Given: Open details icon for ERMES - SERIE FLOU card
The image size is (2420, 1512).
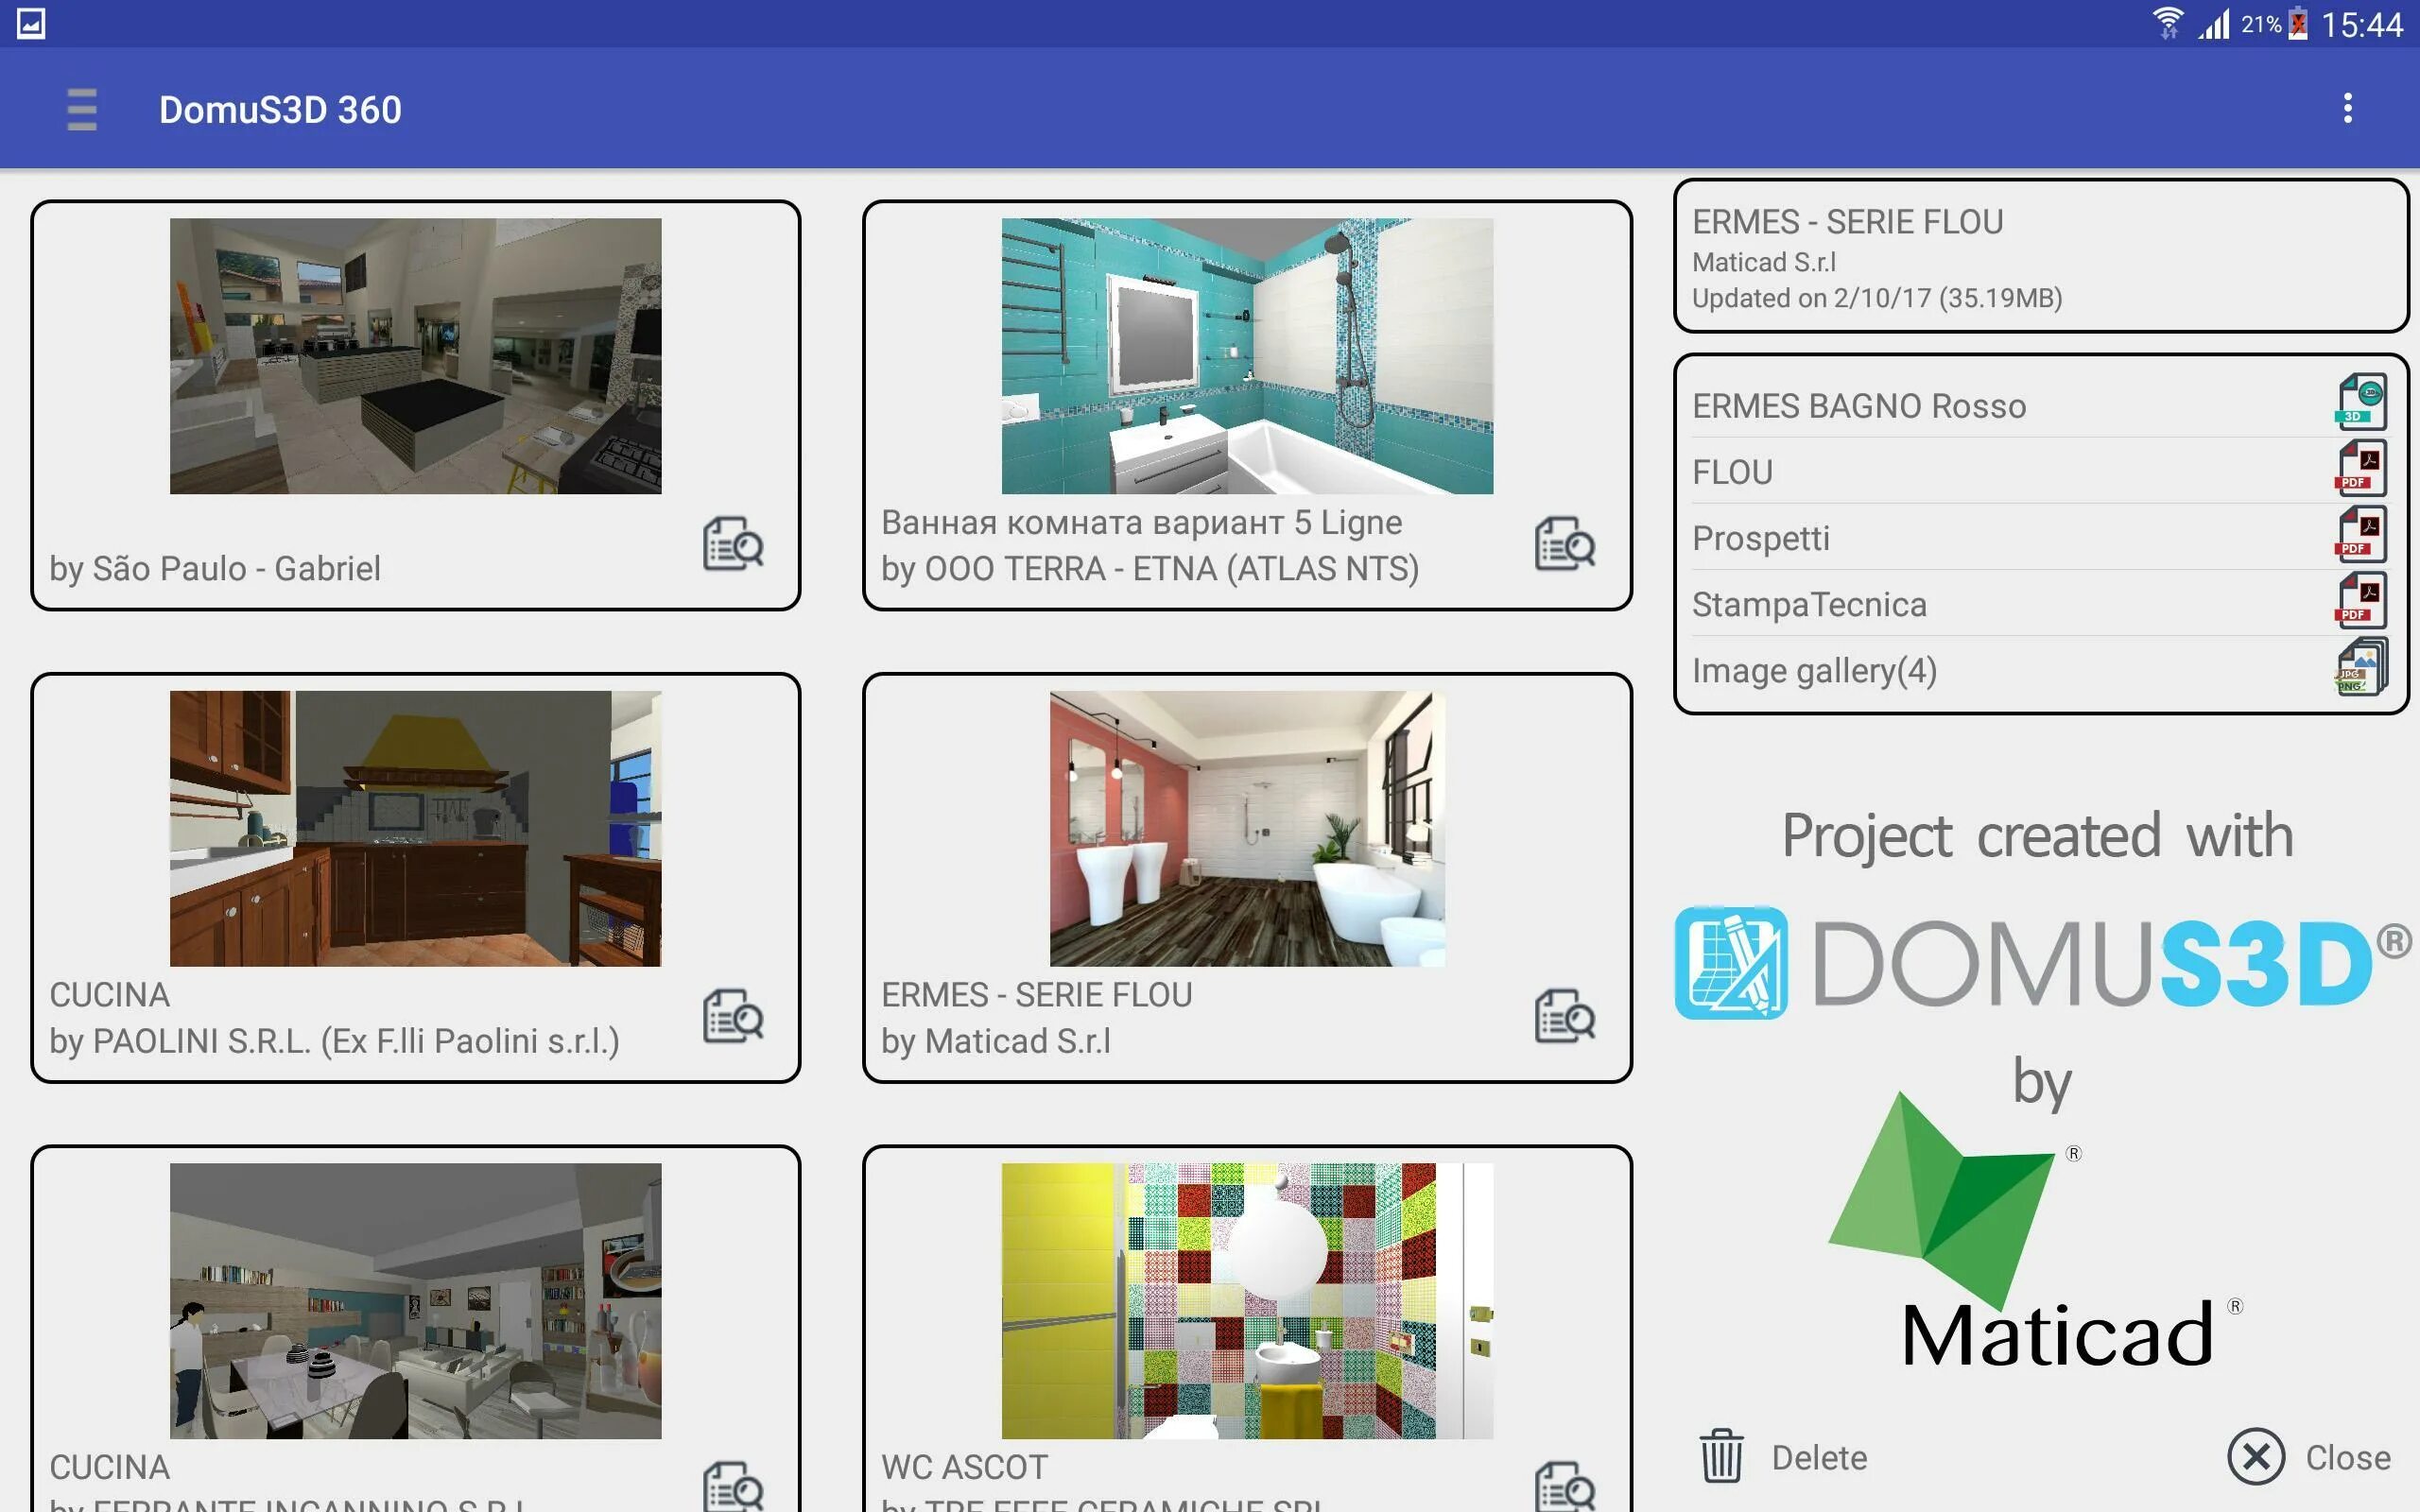Looking at the screenshot, I should point(1565,1017).
